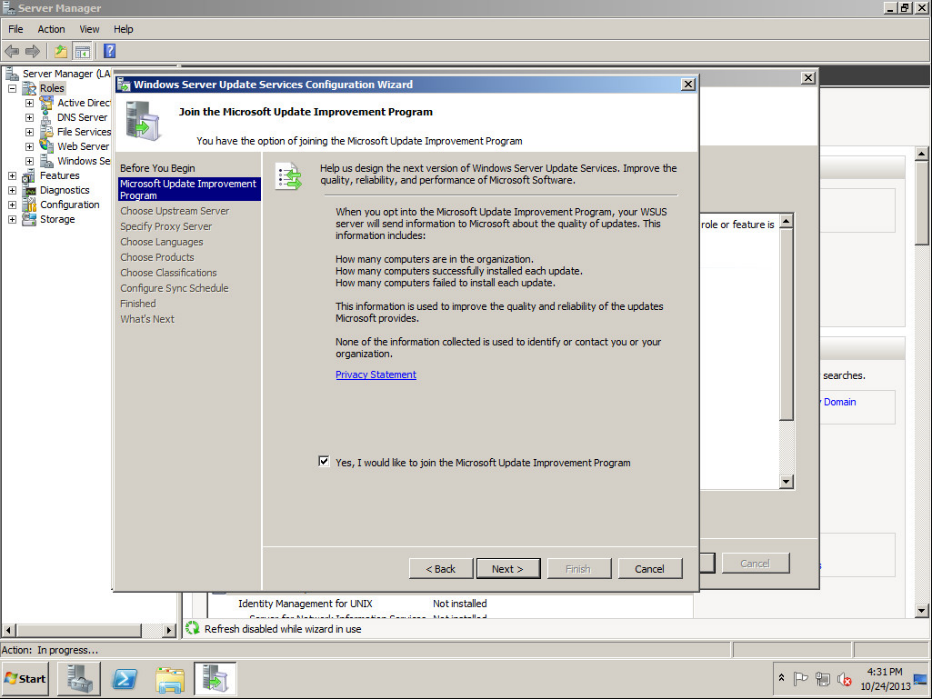Click the File Services role icon
The width and height of the screenshot is (932, 699).
[46, 132]
